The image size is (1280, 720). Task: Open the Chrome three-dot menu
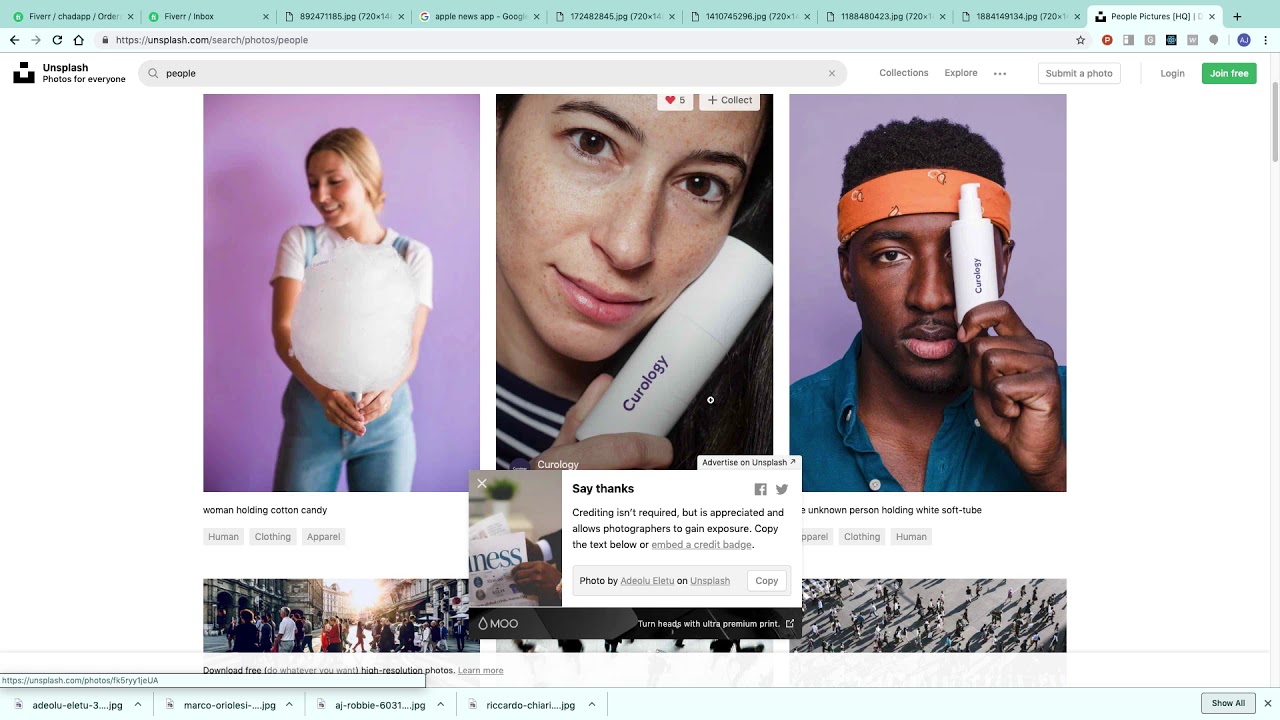[x=1267, y=40]
